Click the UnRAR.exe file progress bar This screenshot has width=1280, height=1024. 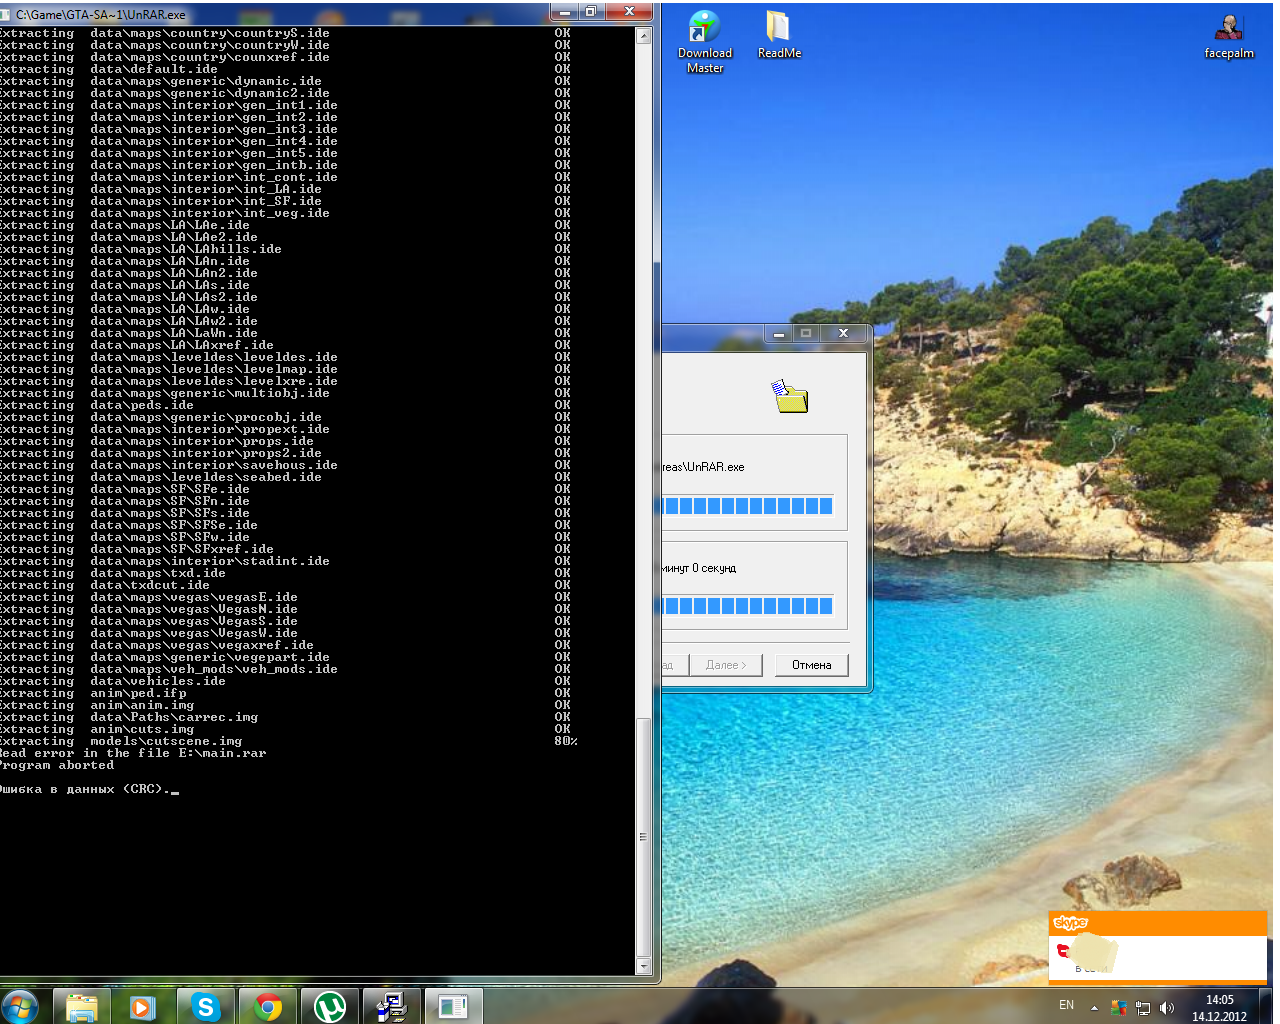(x=748, y=506)
